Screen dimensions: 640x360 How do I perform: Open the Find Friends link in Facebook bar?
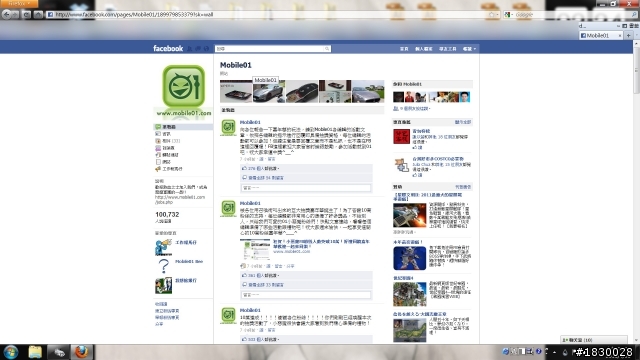point(447,49)
